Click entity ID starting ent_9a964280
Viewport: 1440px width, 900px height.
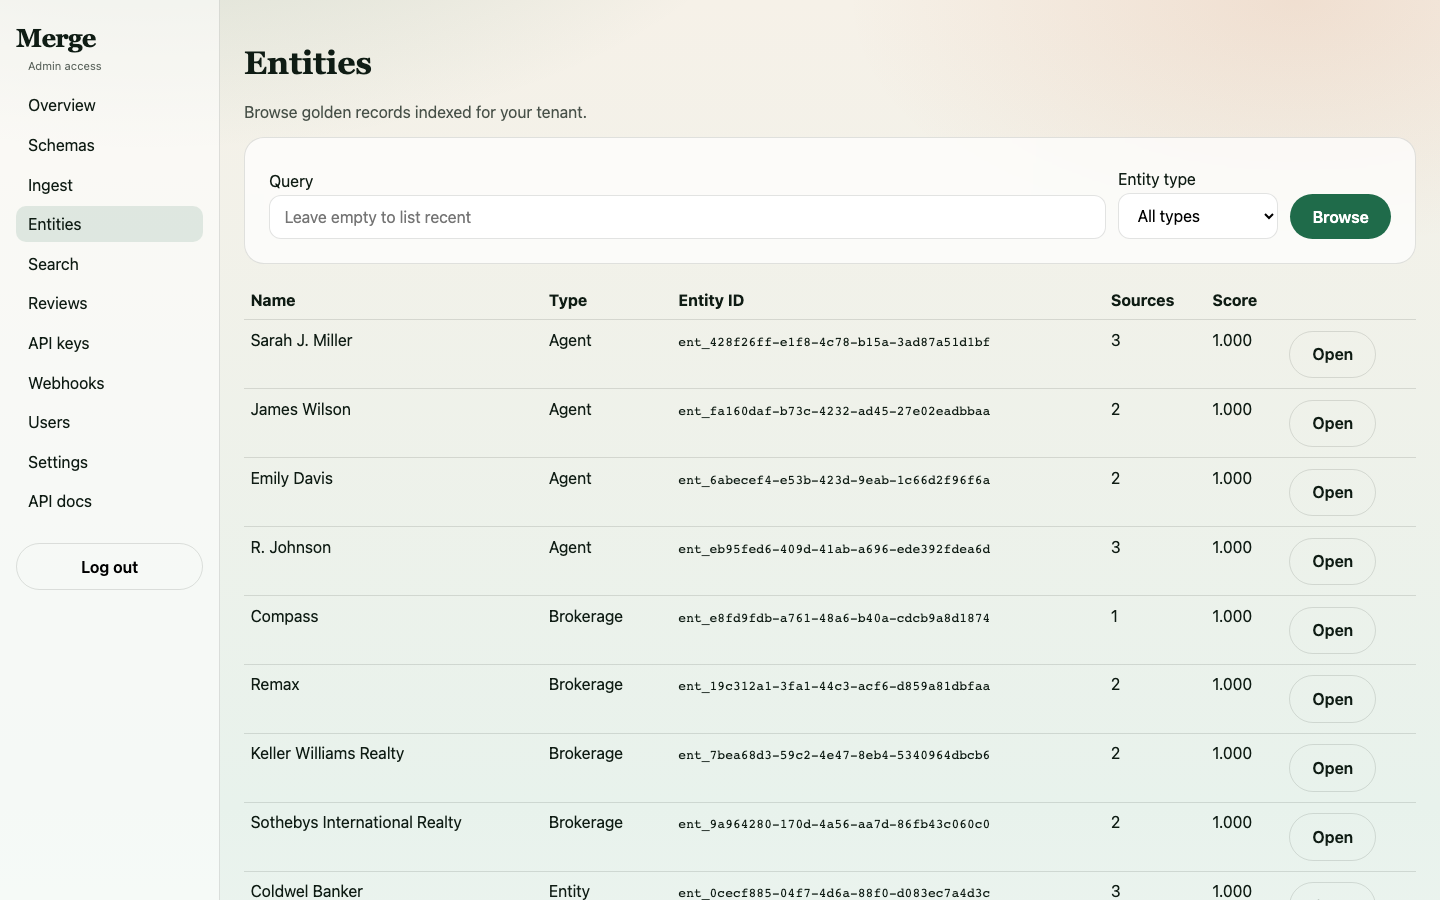click(834, 824)
